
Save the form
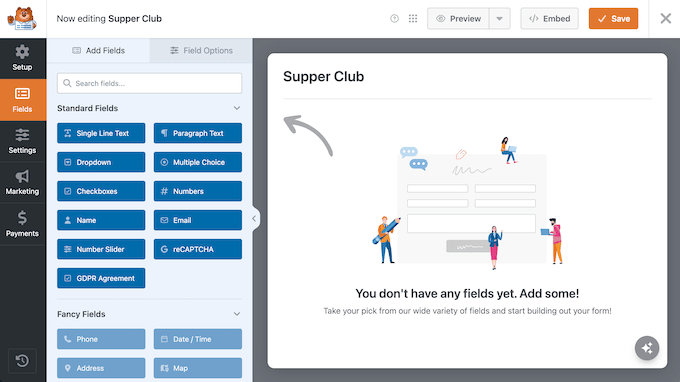[x=613, y=19]
